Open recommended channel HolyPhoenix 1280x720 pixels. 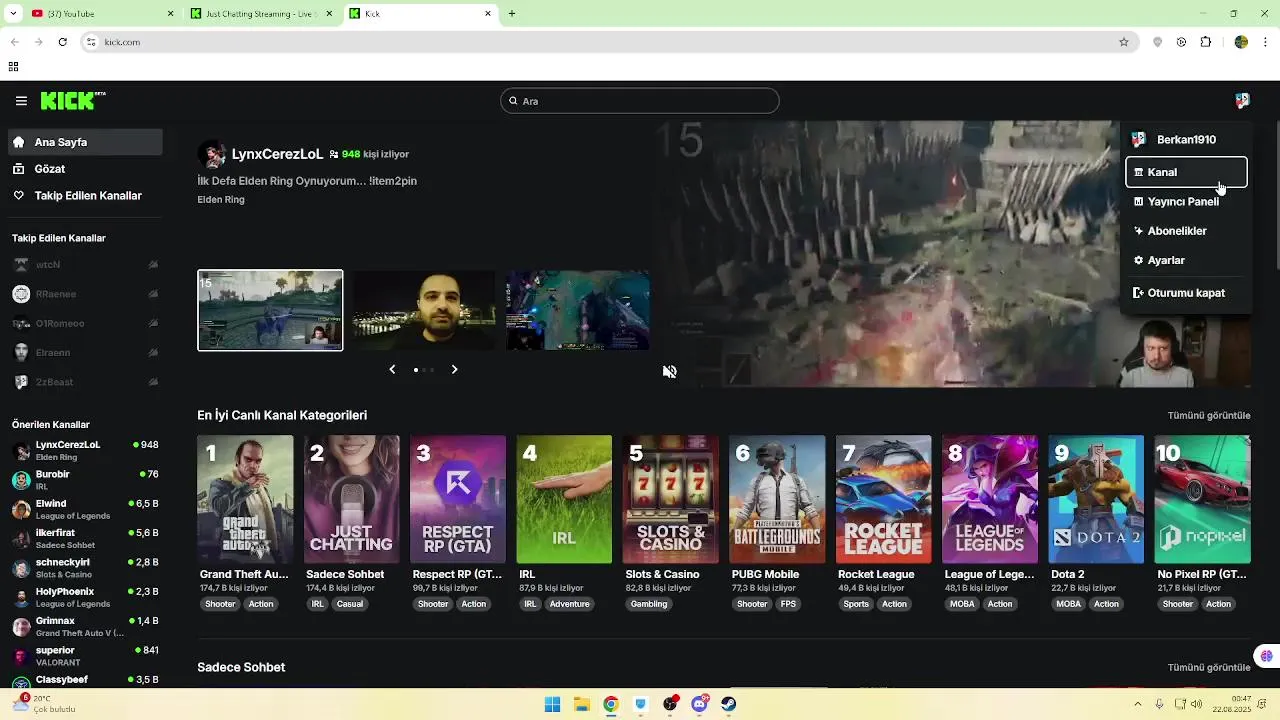pos(85,597)
